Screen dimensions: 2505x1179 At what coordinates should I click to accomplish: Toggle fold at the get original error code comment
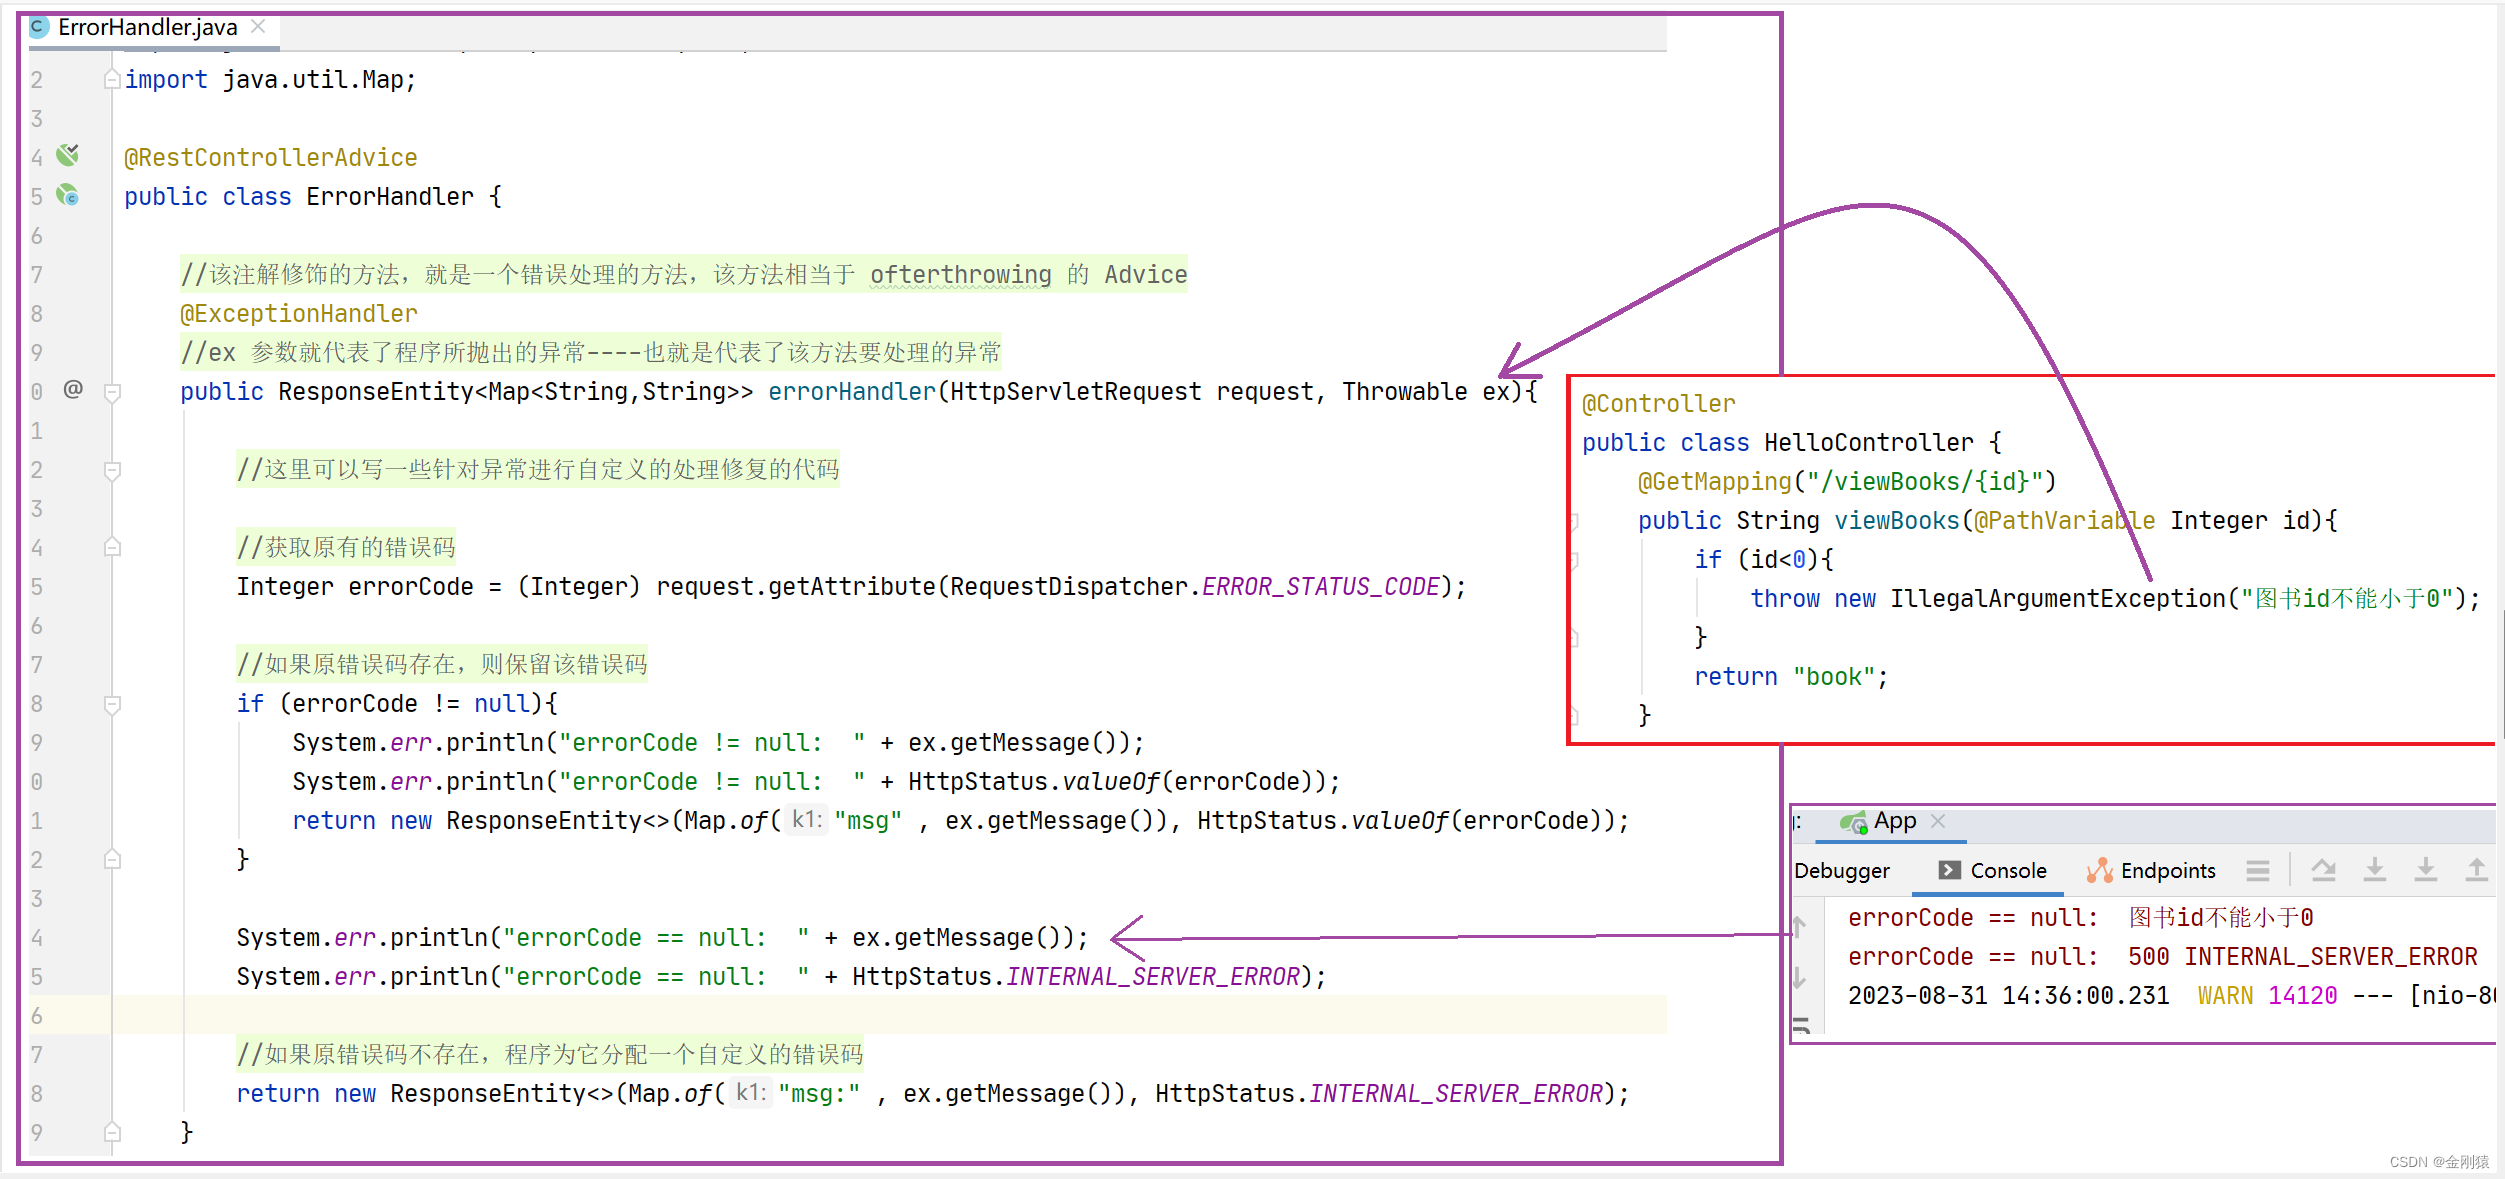point(112,547)
